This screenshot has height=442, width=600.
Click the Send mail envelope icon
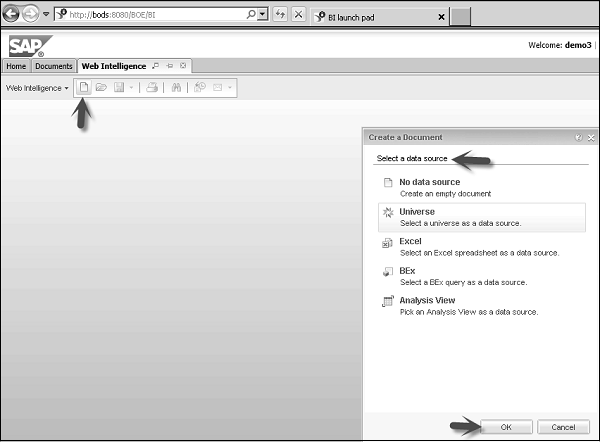point(217,88)
